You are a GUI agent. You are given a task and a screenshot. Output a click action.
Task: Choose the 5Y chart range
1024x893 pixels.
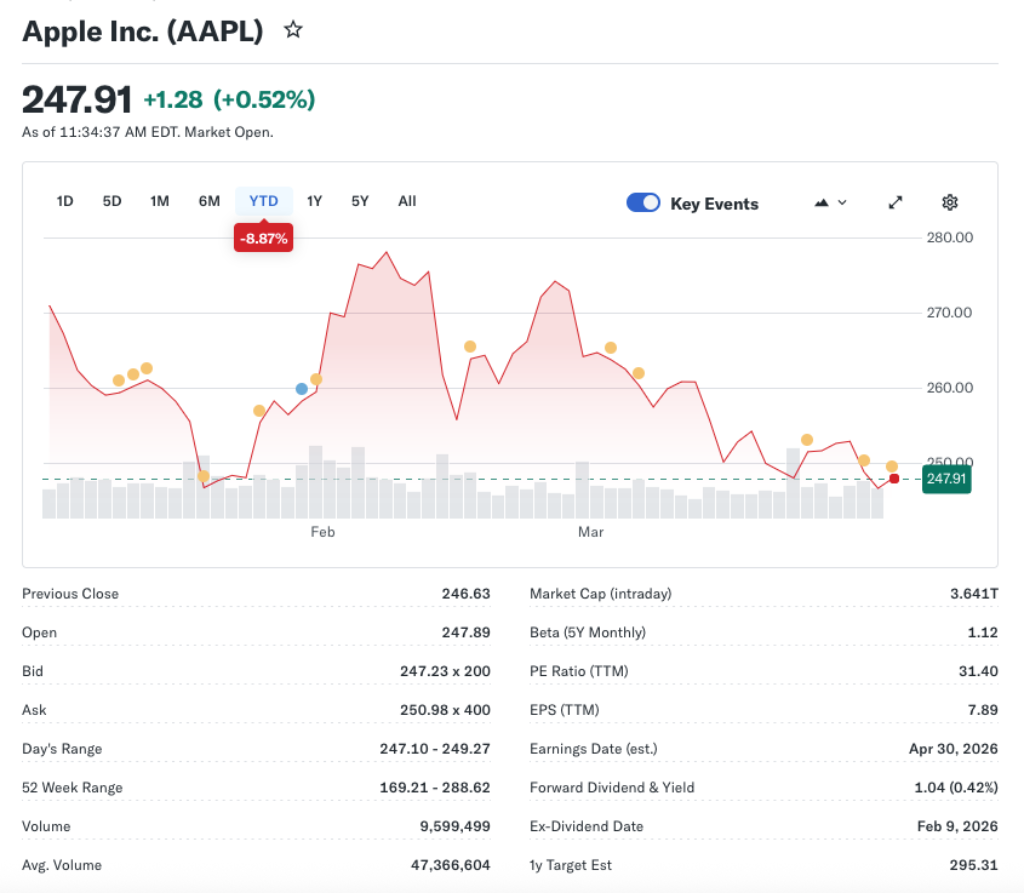pos(360,201)
